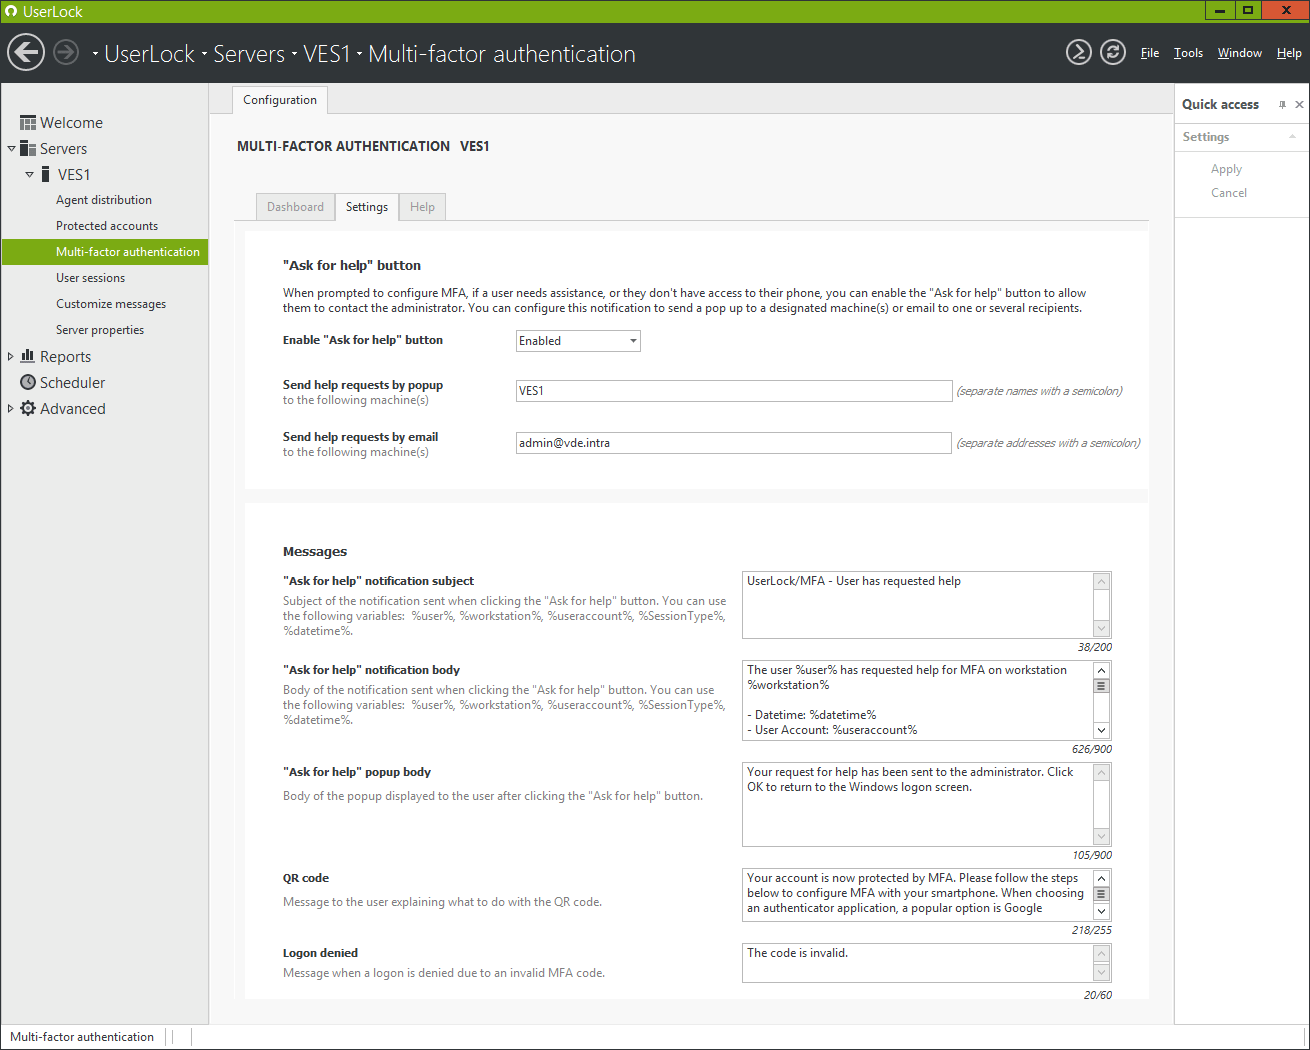Collapse the Servers tree node
This screenshot has height=1050, width=1310.
(11, 149)
